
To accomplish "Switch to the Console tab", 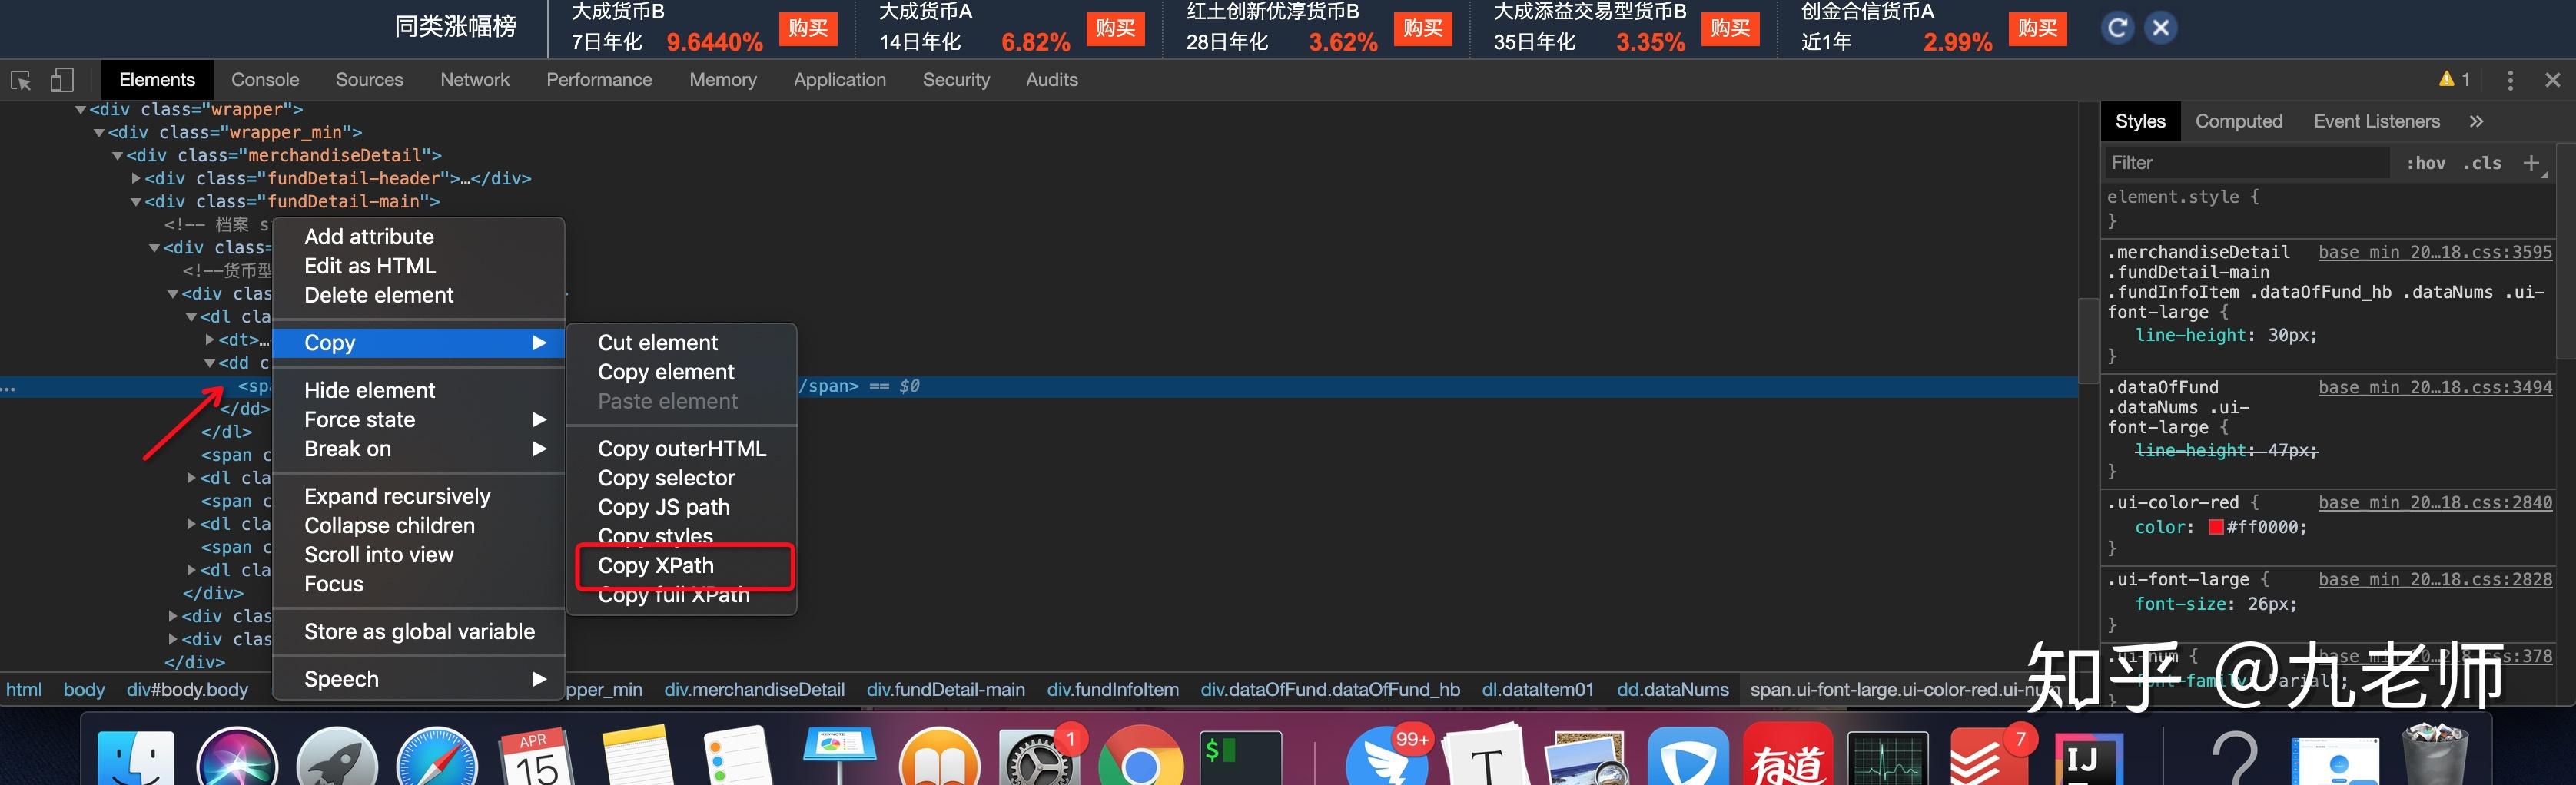I will 264,79.
